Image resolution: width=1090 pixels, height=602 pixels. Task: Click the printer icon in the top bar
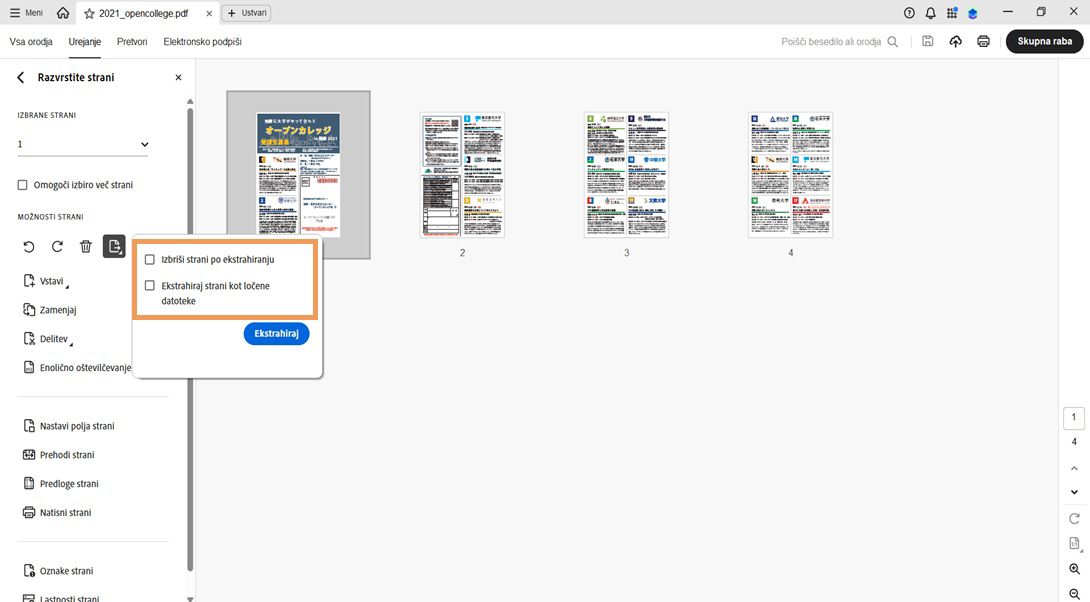click(983, 42)
